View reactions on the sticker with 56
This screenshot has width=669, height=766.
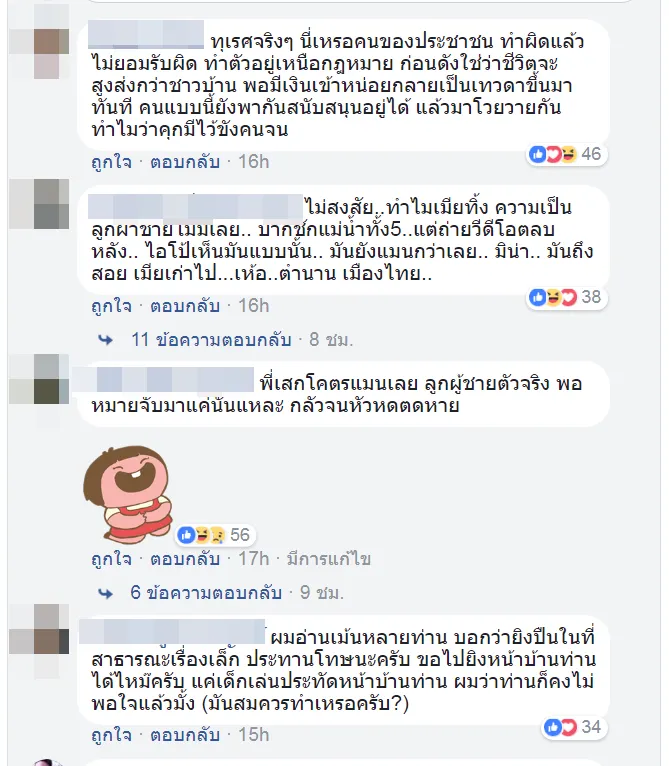coord(215,535)
